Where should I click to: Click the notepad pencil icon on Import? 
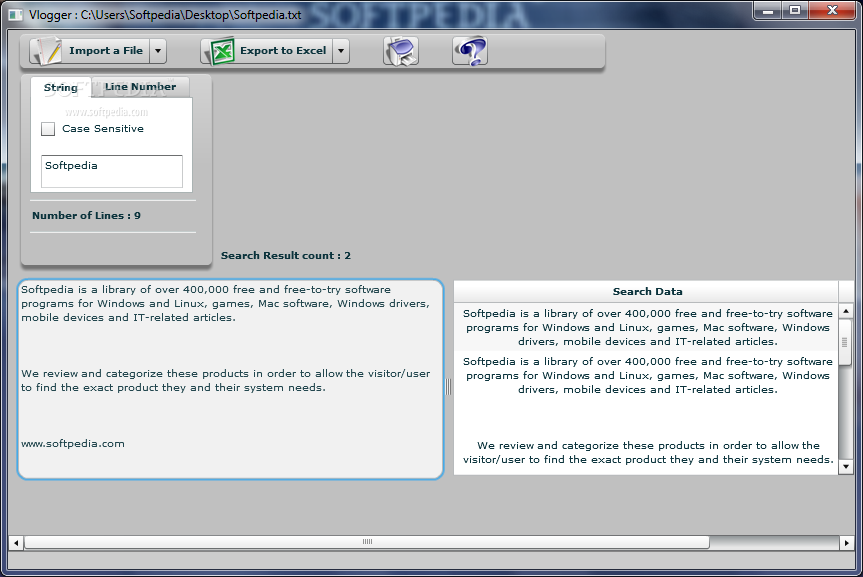[46, 51]
